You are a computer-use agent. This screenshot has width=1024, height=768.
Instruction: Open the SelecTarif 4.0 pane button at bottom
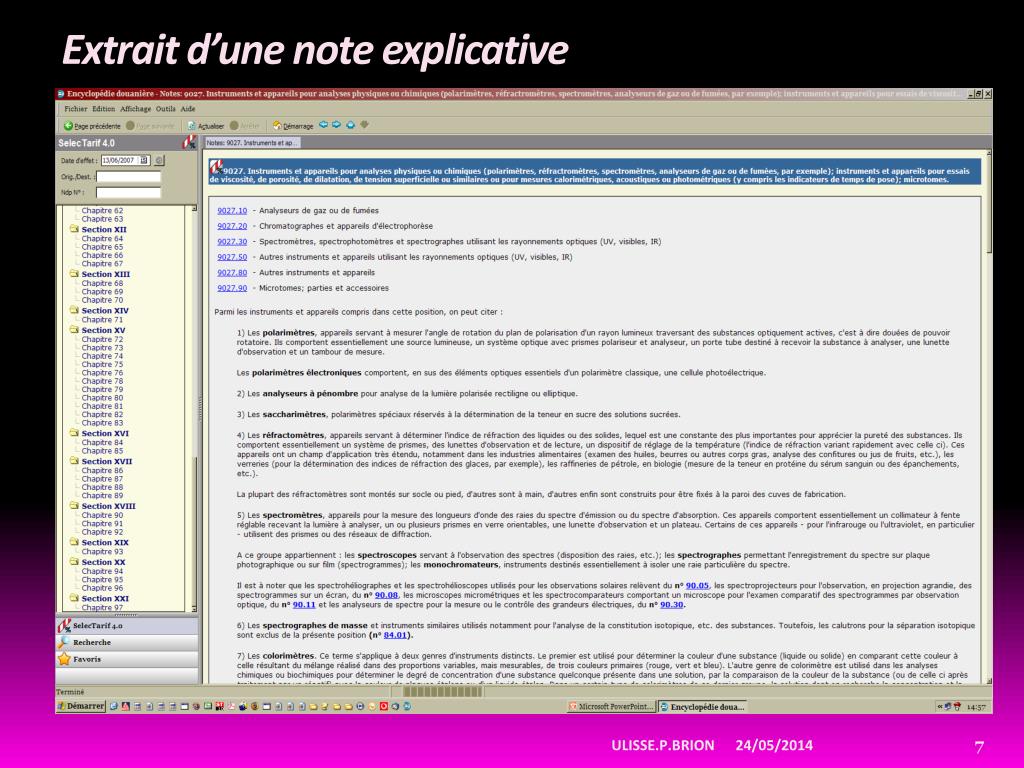click(127, 626)
